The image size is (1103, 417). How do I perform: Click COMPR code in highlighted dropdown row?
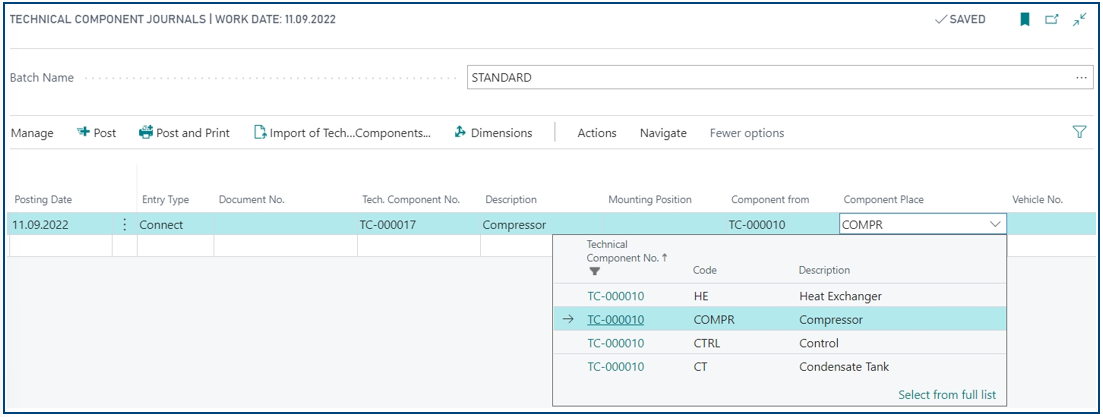714,320
